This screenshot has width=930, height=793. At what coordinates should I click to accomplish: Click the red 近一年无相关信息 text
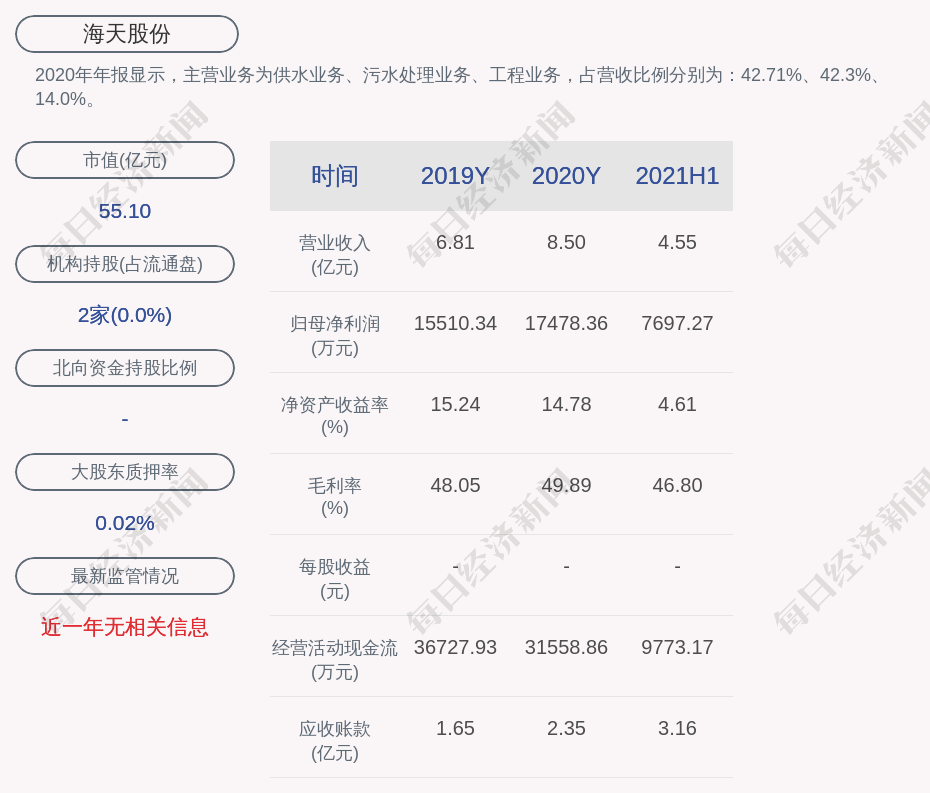coord(125,627)
